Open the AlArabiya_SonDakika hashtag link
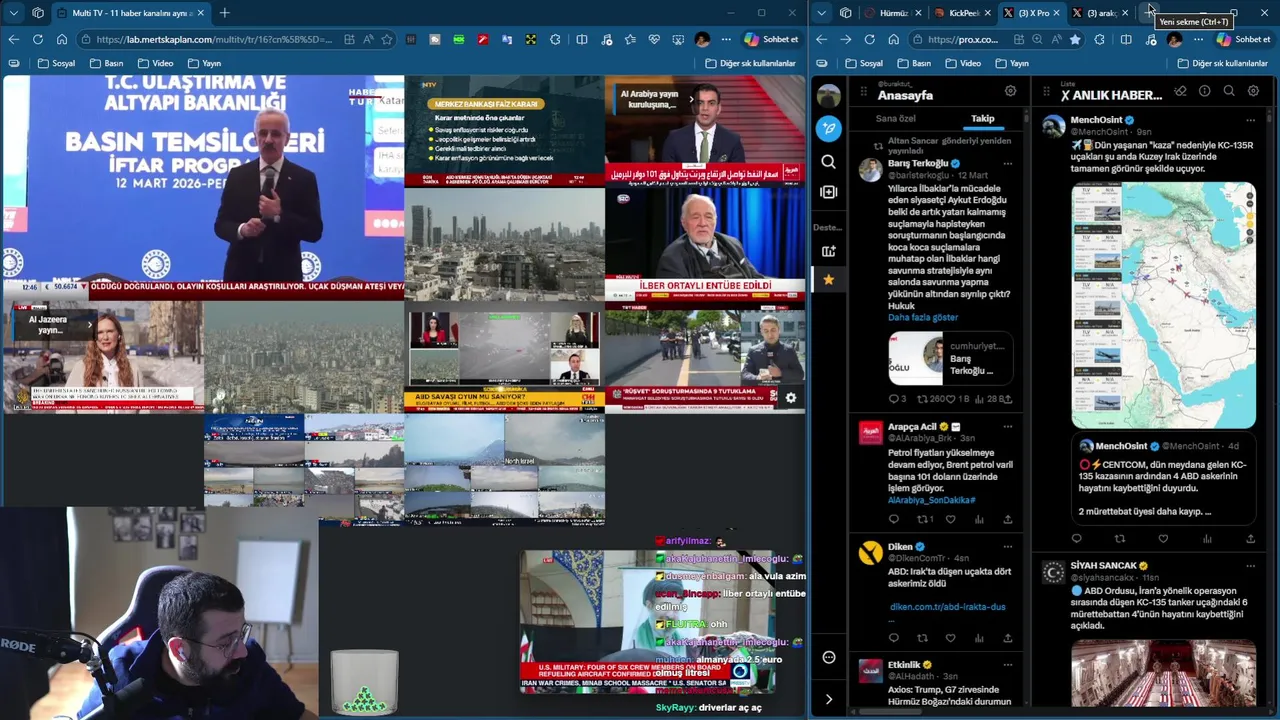Image resolution: width=1280 pixels, height=720 pixels. [932, 500]
